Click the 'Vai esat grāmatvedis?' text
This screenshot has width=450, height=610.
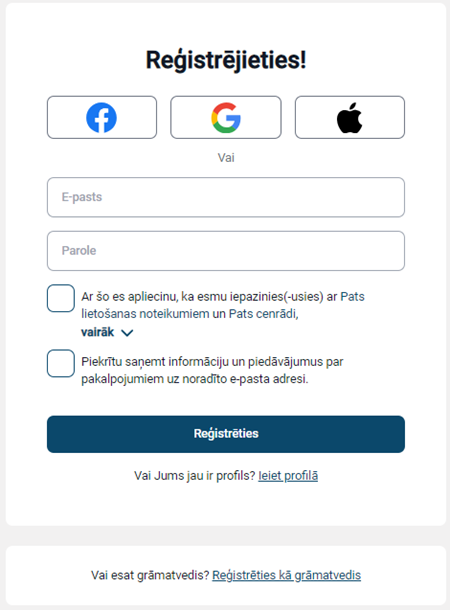[x=150, y=575]
